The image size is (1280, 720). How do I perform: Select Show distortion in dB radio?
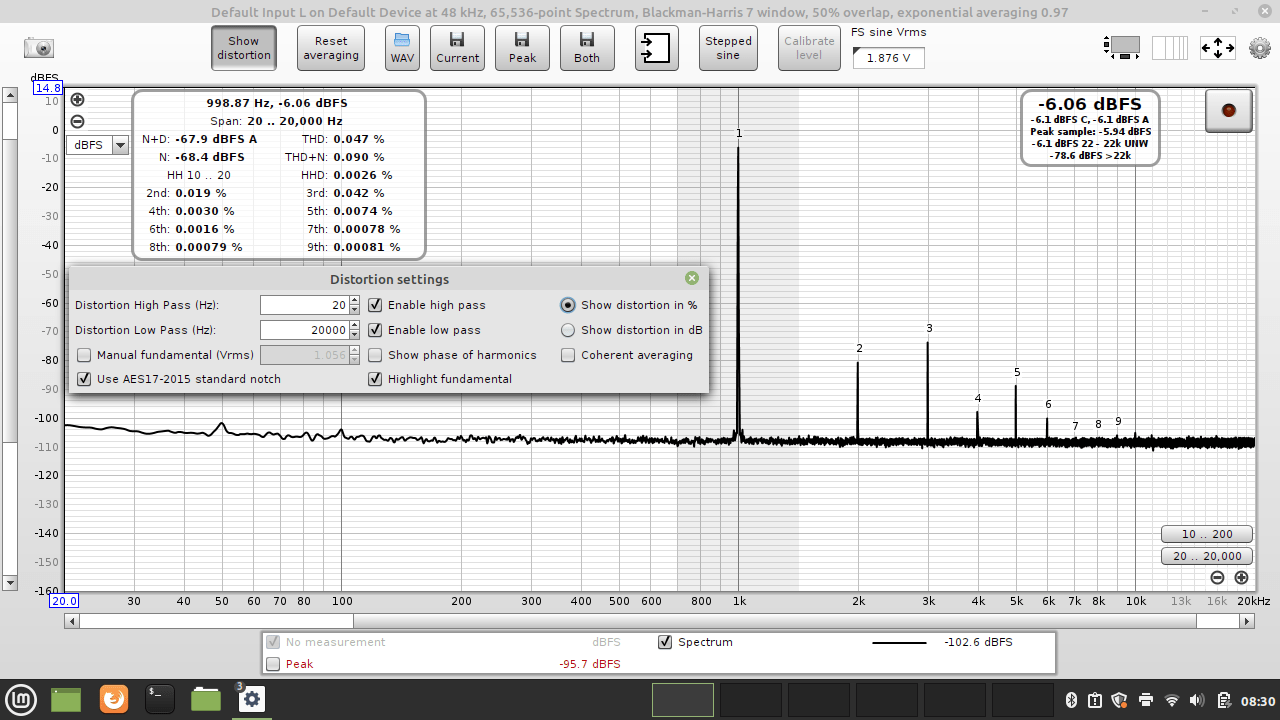coord(568,330)
